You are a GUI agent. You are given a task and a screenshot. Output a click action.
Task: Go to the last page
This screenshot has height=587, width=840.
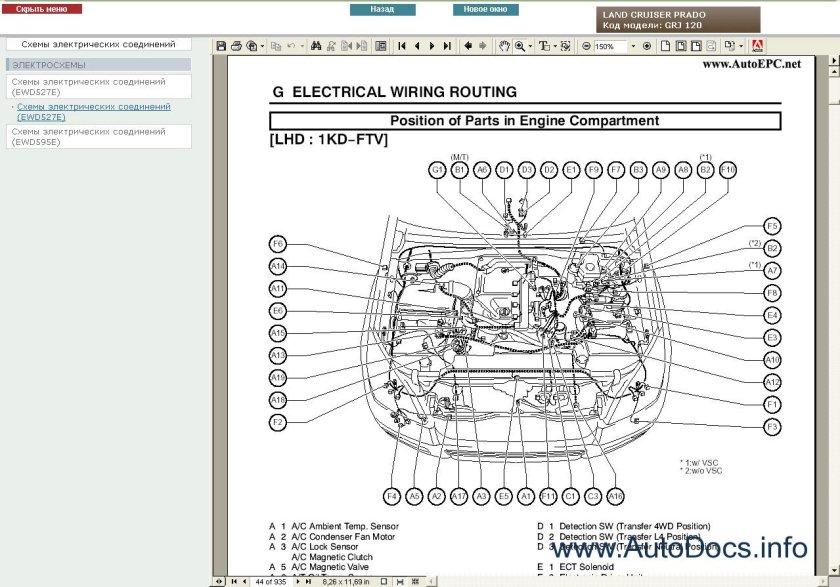(x=446, y=46)
